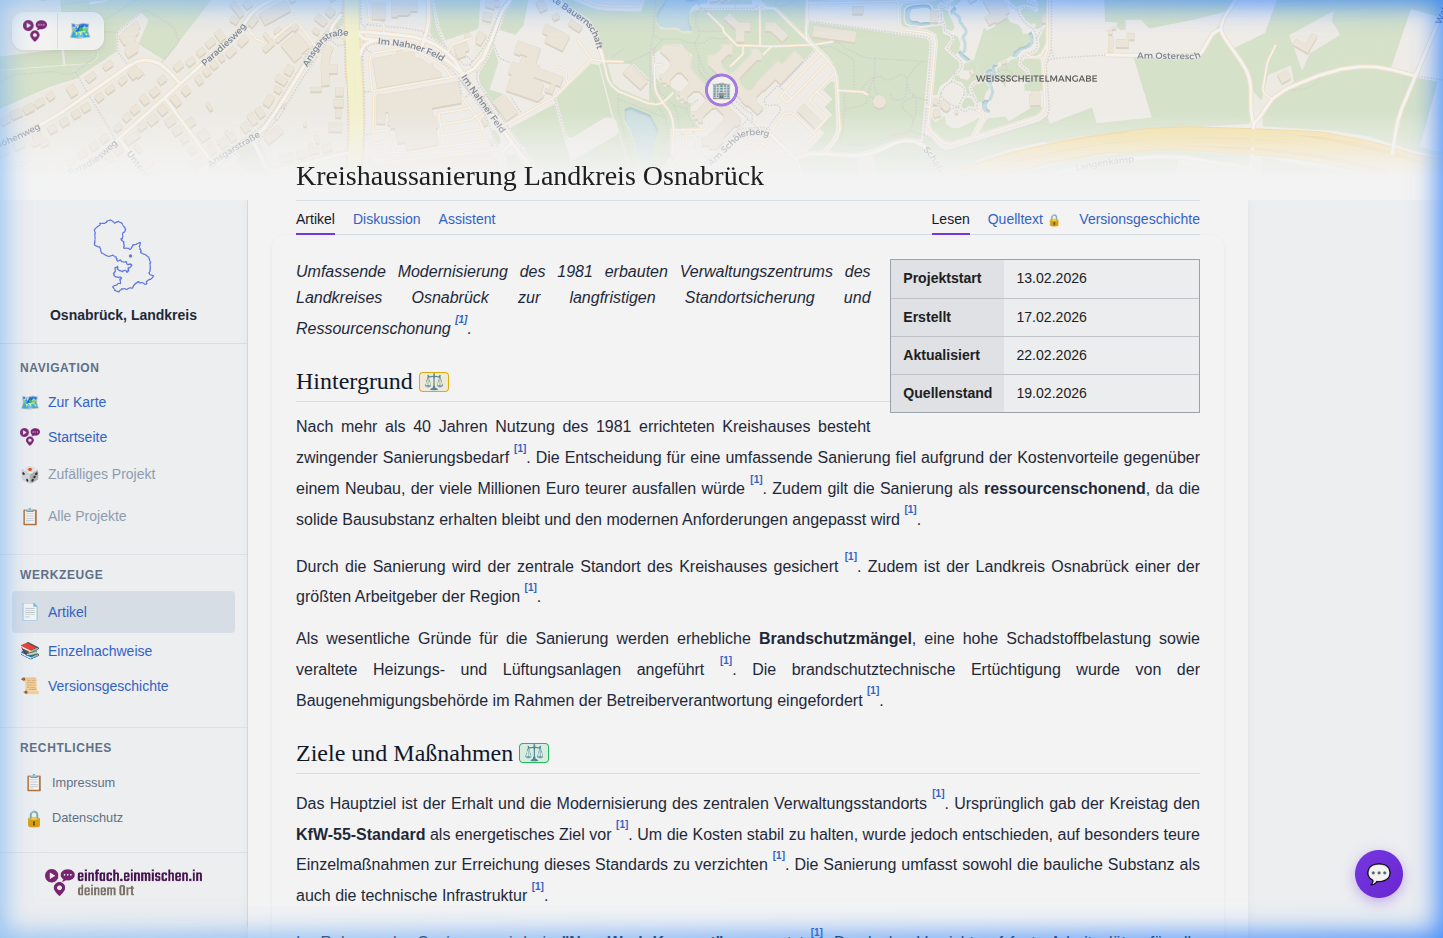Click the scales icon next to Hintergrund heading

click(x=434, y=381)
